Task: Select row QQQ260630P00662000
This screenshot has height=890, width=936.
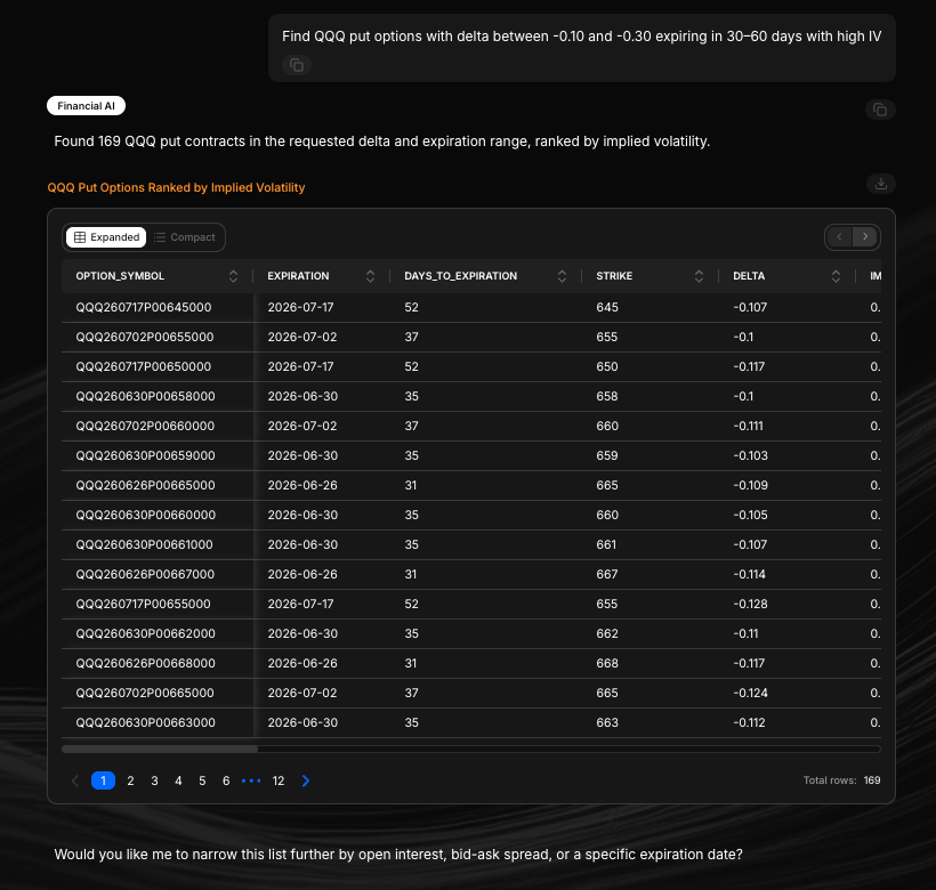Action: click(x=471, y=633)
